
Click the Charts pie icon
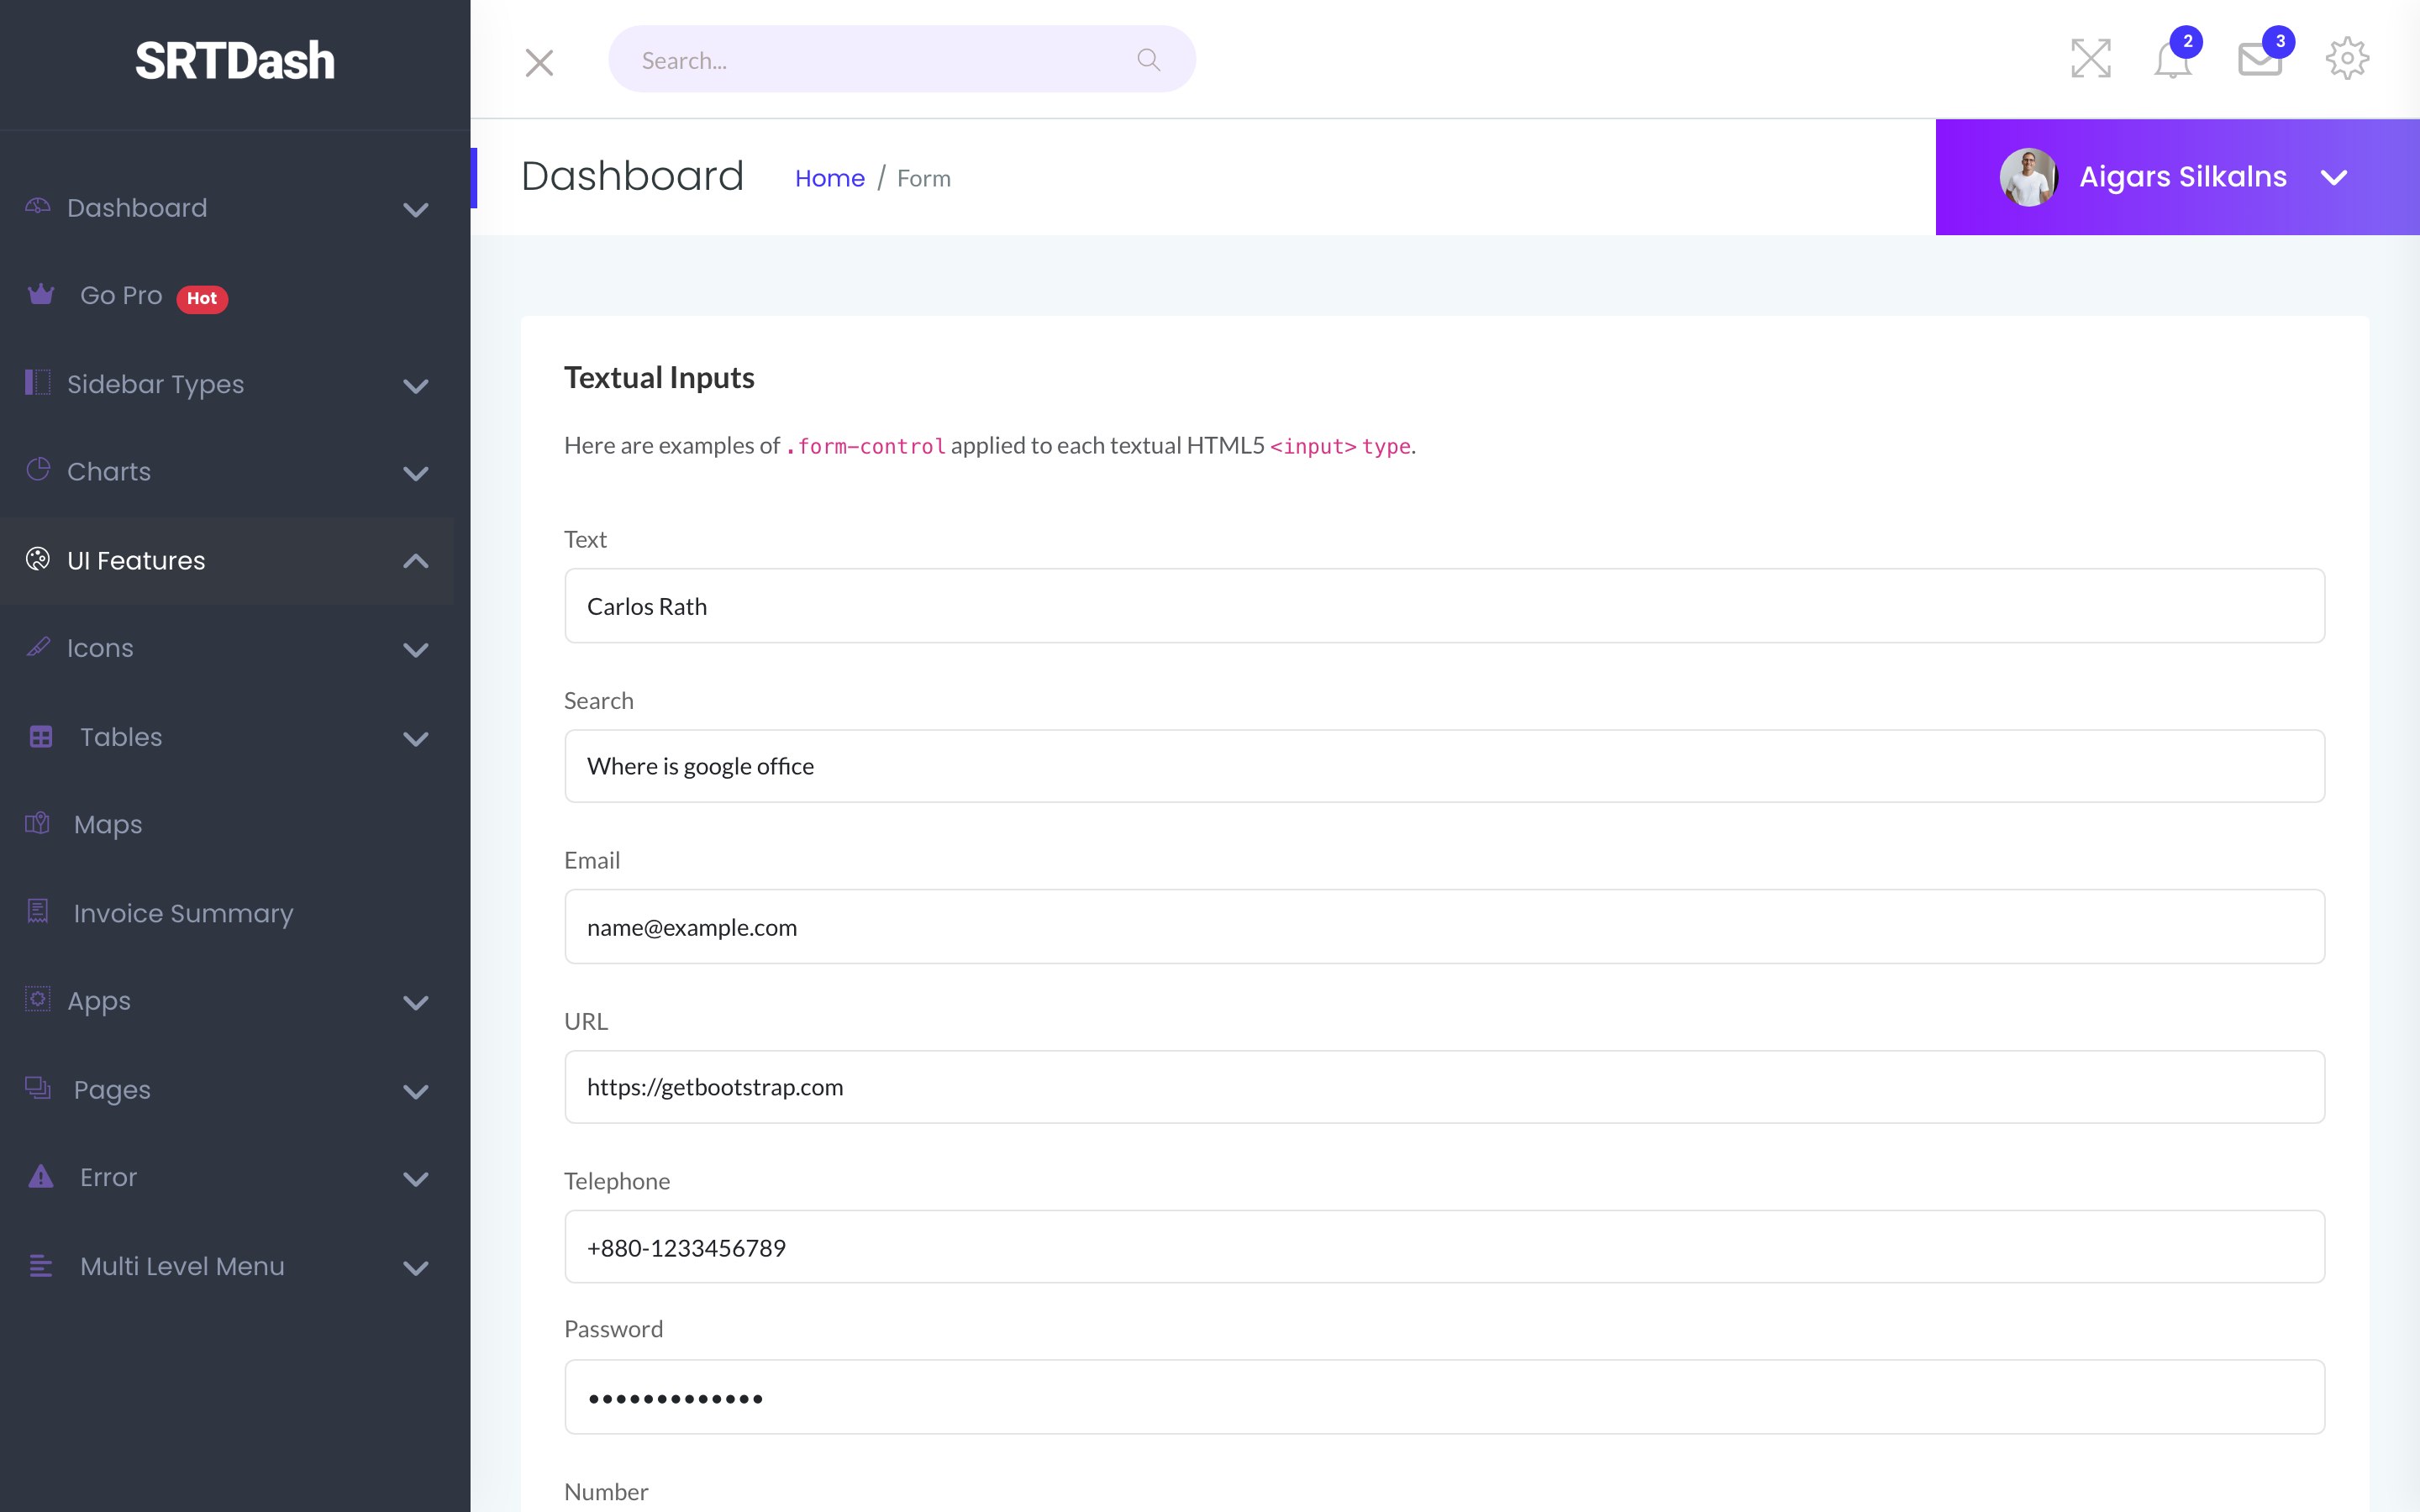38,468
